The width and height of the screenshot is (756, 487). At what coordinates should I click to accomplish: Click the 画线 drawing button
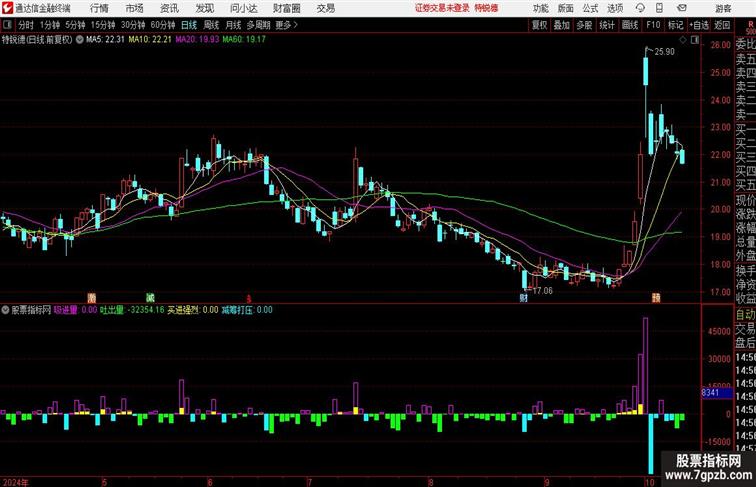point(630,25)
